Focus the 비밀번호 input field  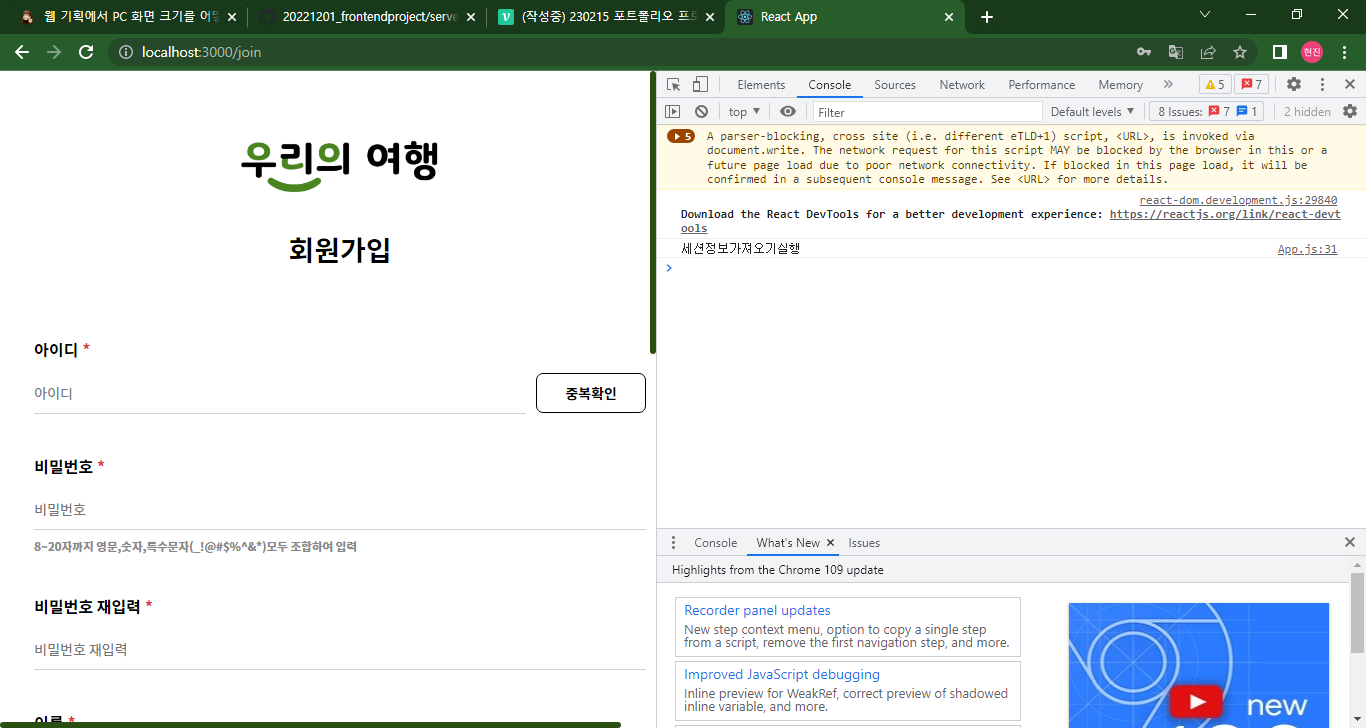coord(340,509)
